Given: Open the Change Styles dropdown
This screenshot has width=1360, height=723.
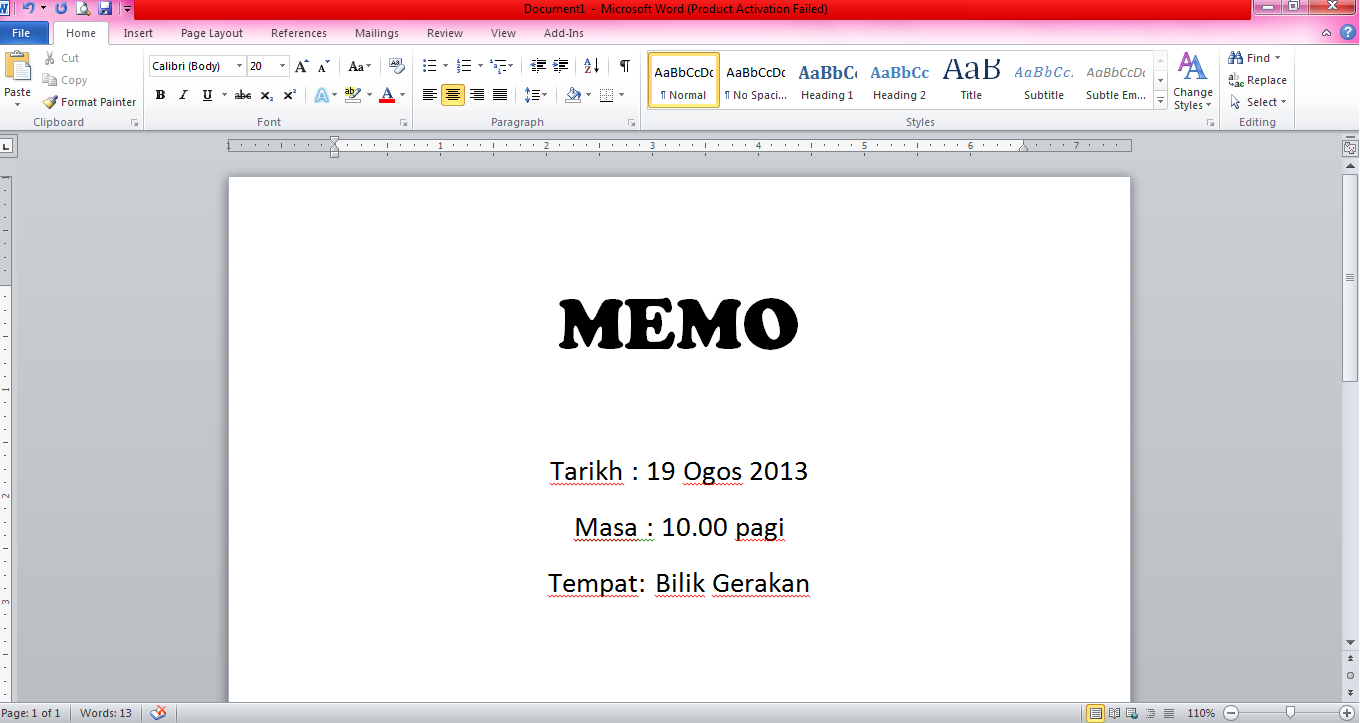Looking at the screenshot, I should click(x=1192, y=81).
